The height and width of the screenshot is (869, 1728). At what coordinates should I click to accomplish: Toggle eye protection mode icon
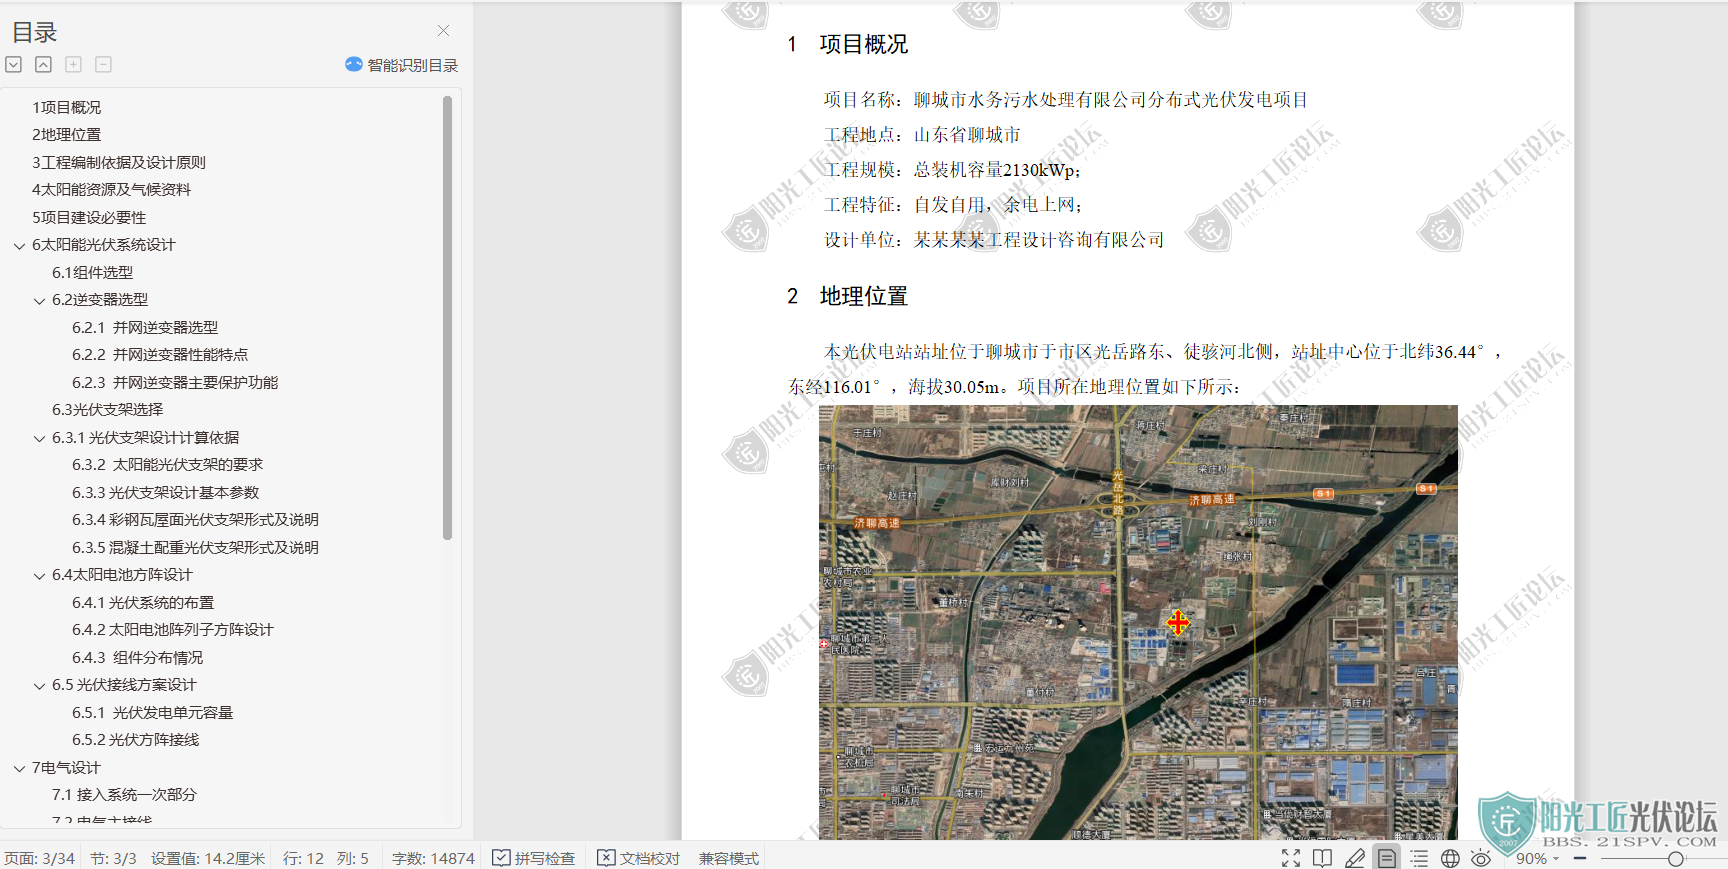[x=1481, y=858]
